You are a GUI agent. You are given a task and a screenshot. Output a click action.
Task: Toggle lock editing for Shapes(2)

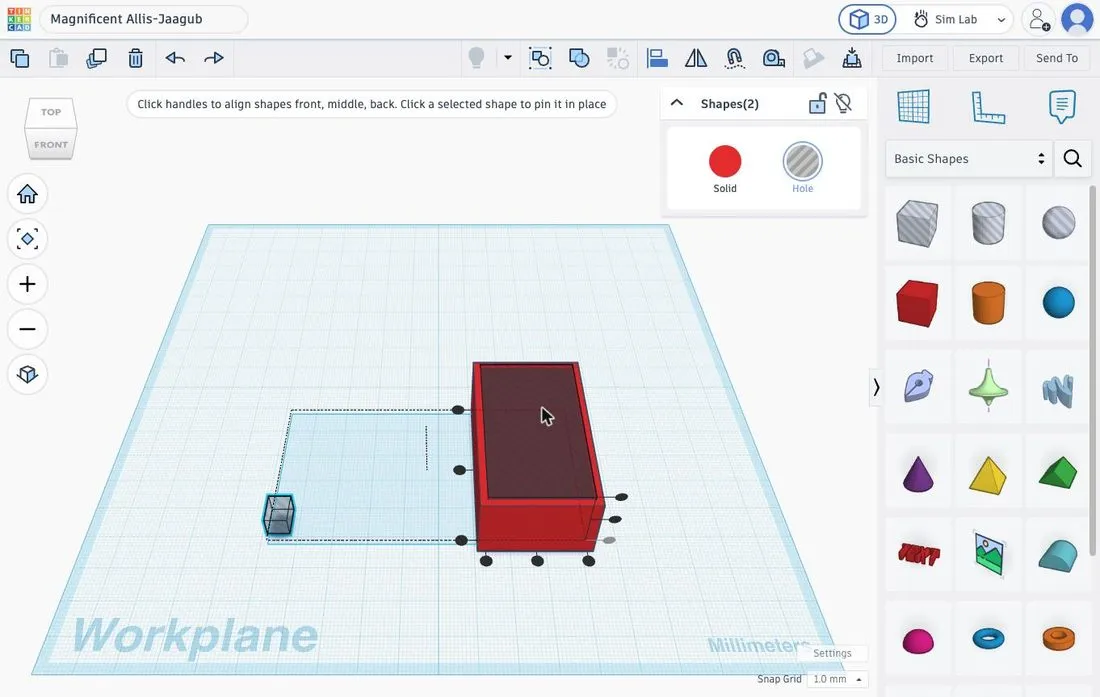pyautogui.click(x=817, y=104)
